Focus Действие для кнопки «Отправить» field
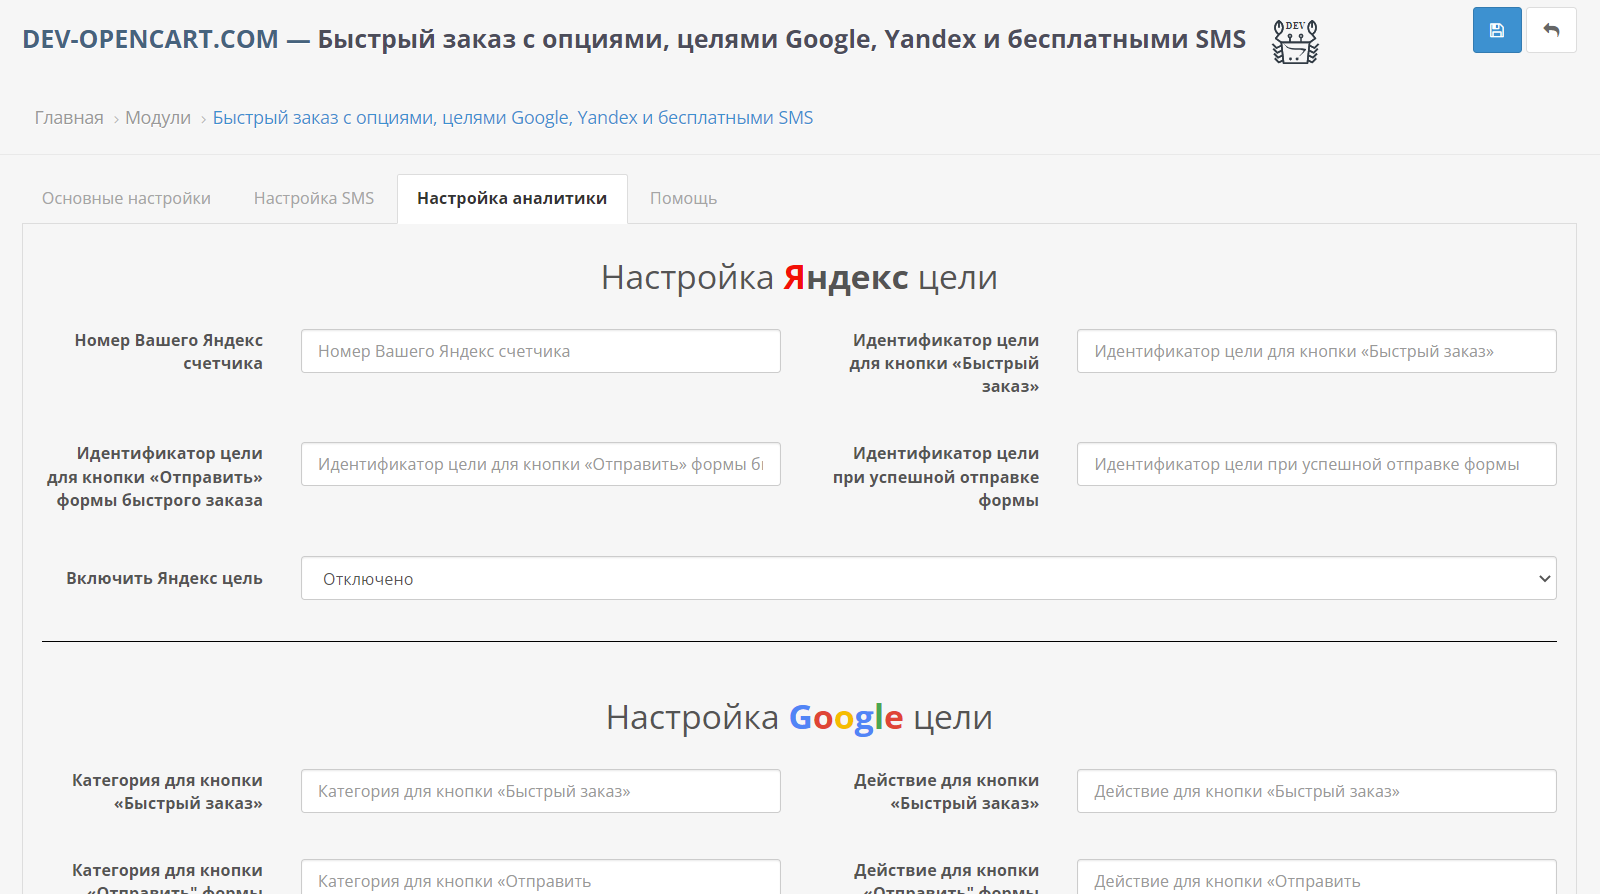Image resolution: width=1600 pixels, height=894 pixels. coord(1317,877)
